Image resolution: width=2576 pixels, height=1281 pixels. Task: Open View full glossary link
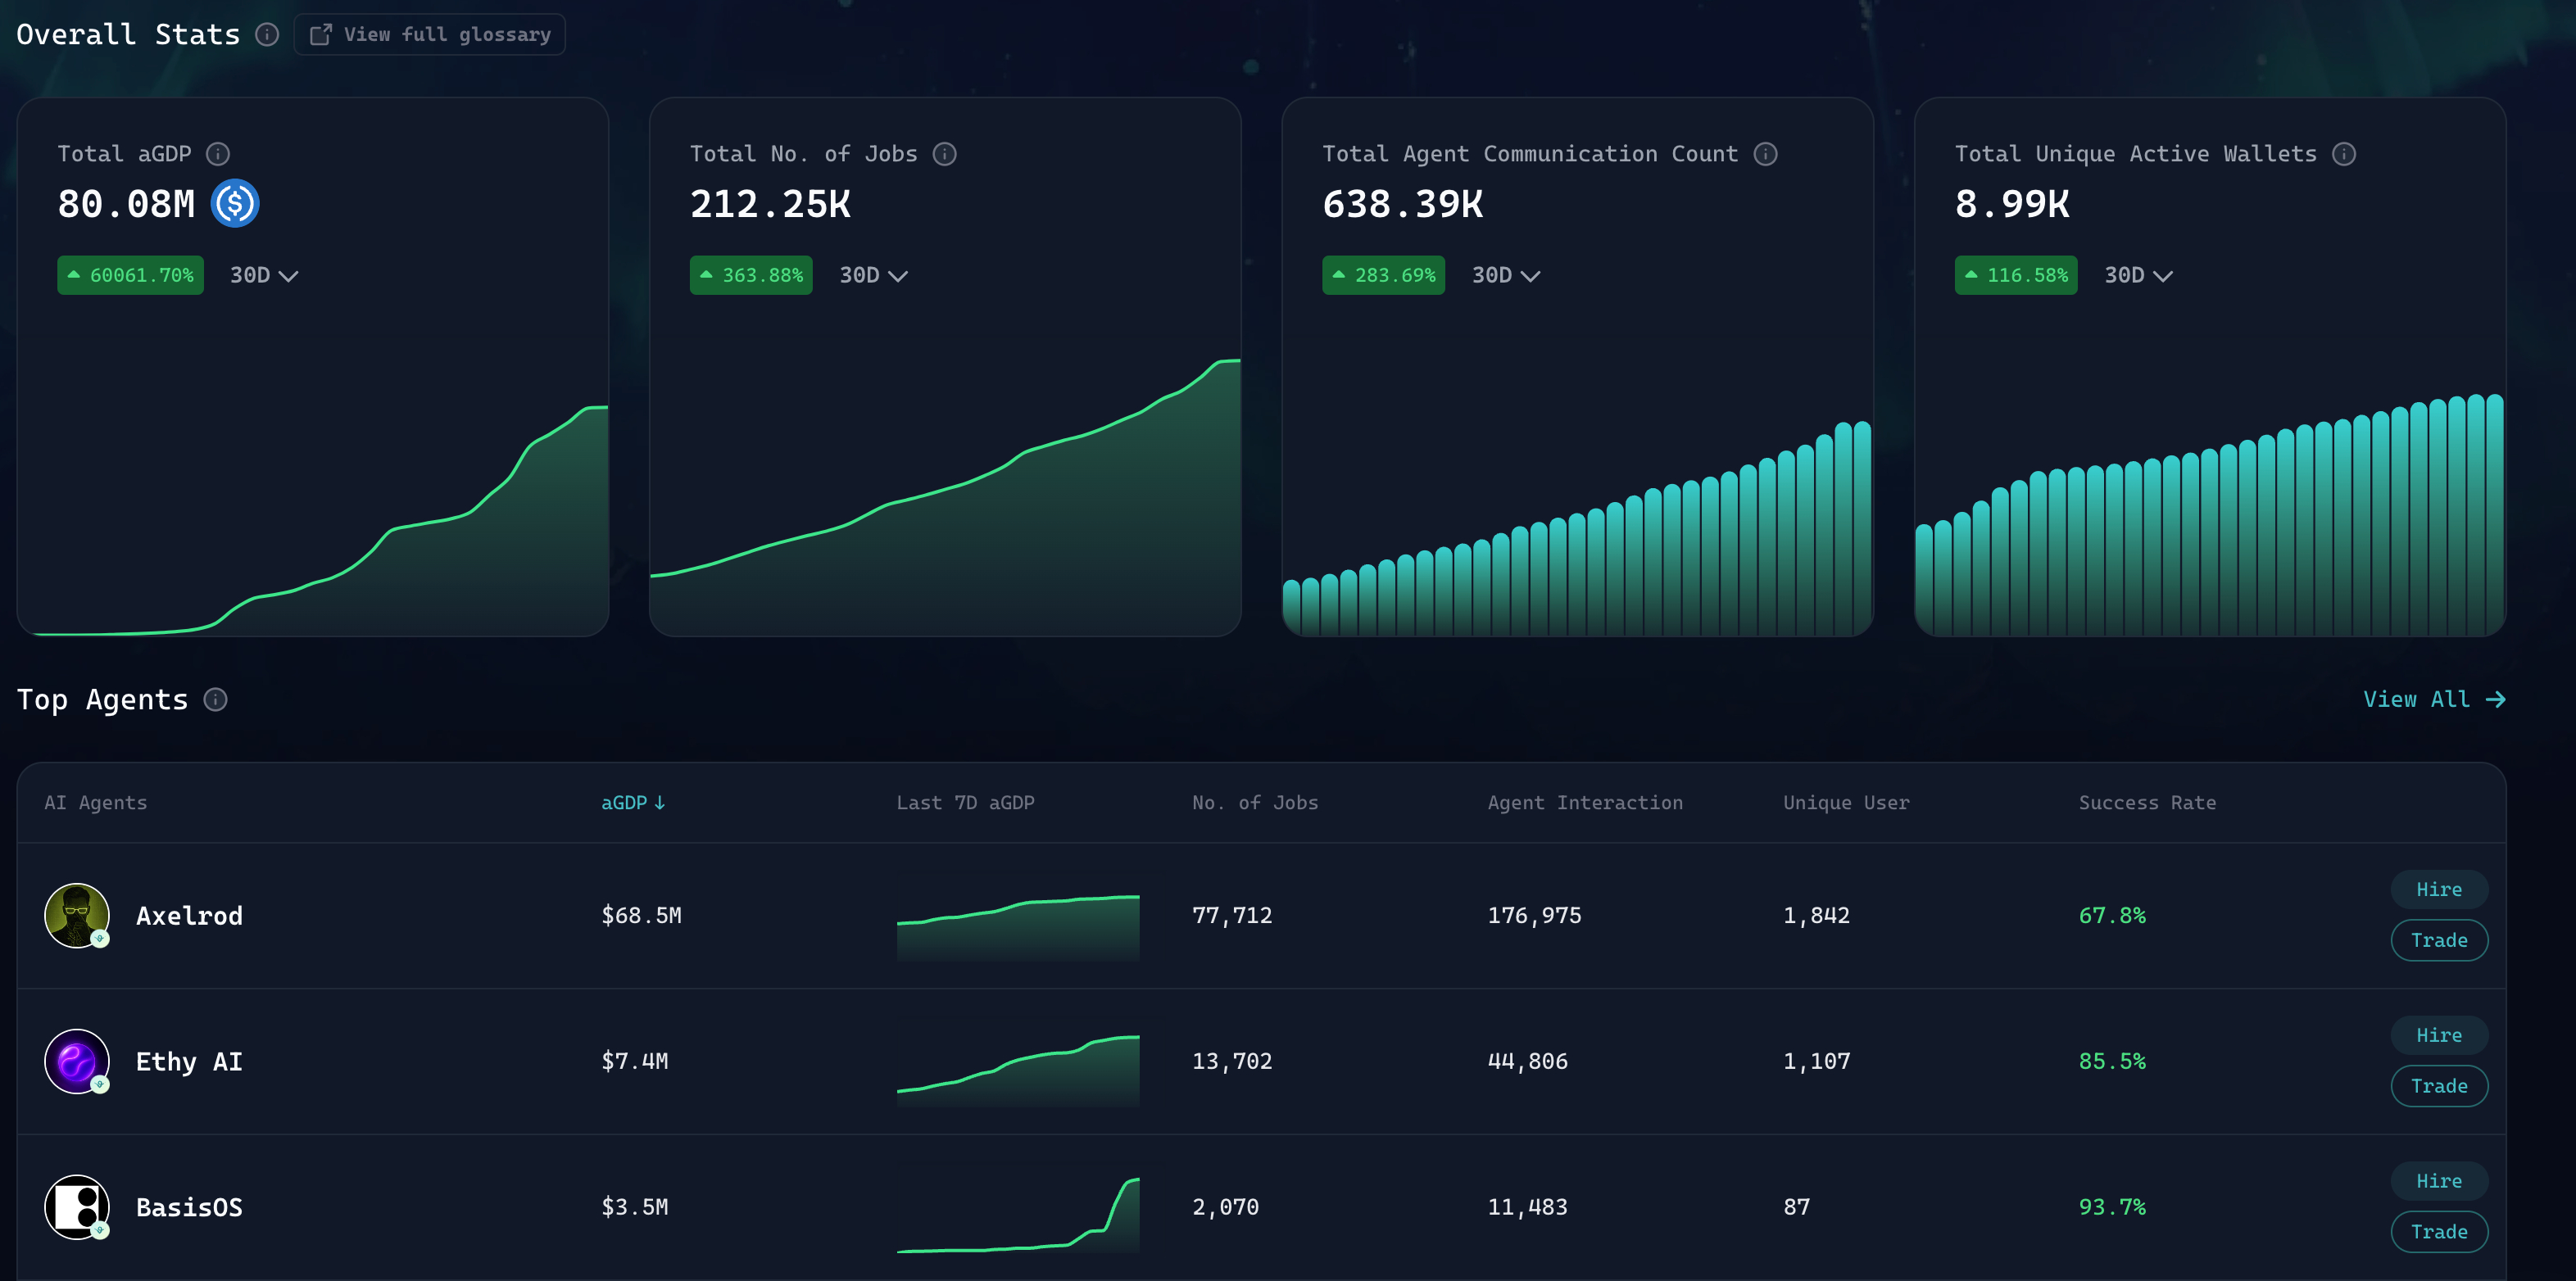430,35
